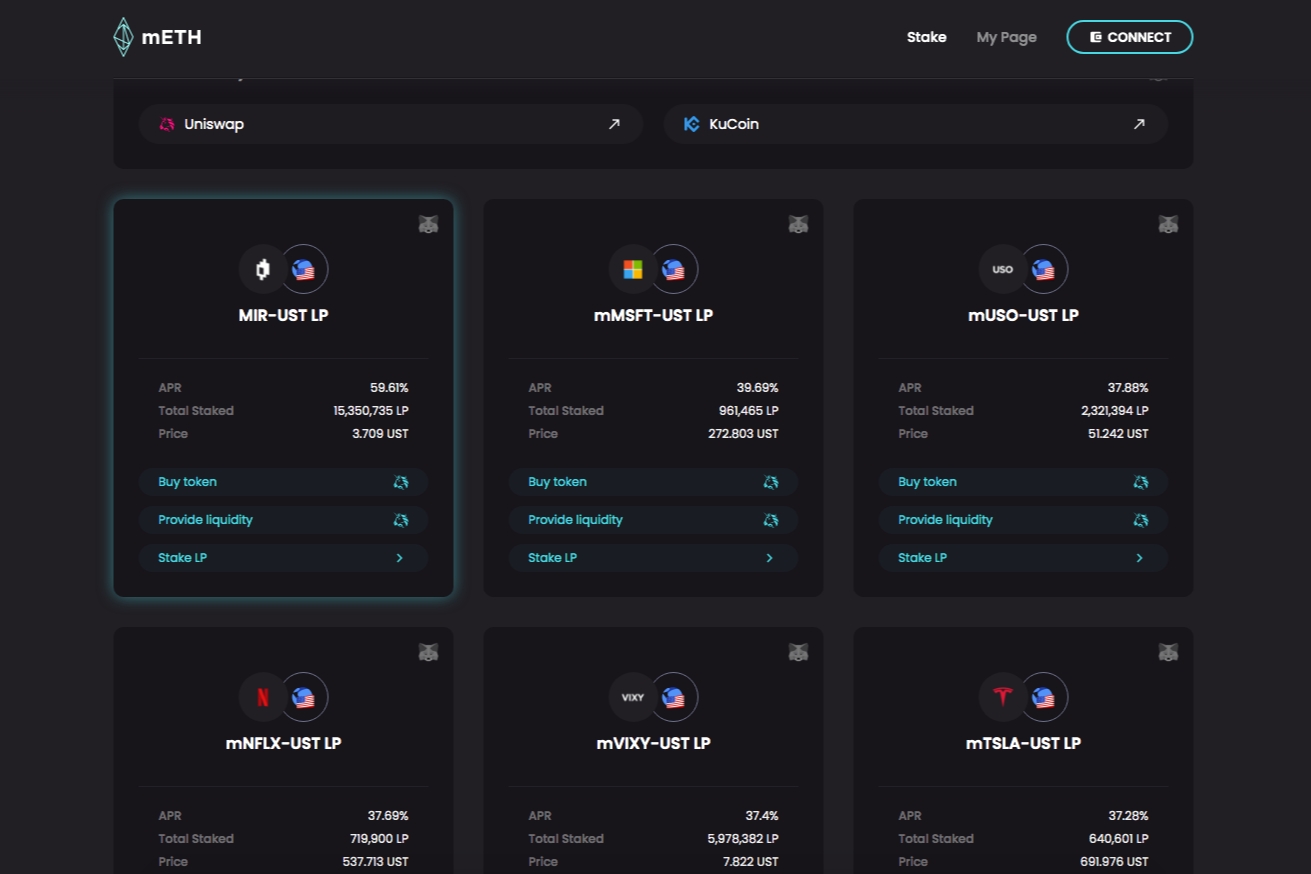1311x874 pixels.
Task: Click the MetaMask fox on the mVIXY-UST LP card
Action: click(798, 652)
